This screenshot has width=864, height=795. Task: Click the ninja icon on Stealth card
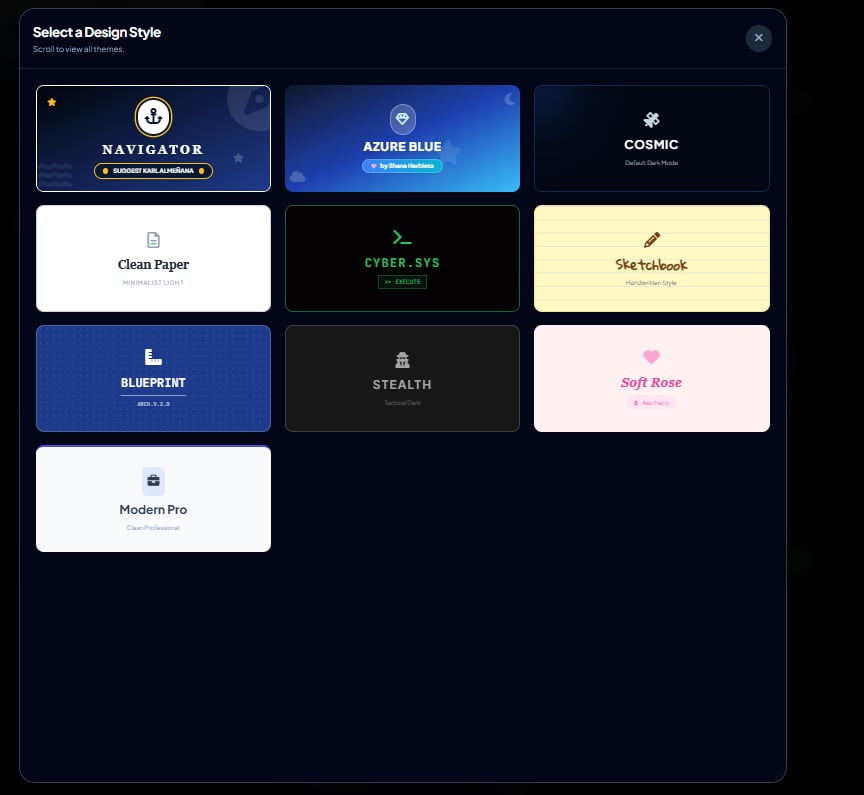(402, 360)
